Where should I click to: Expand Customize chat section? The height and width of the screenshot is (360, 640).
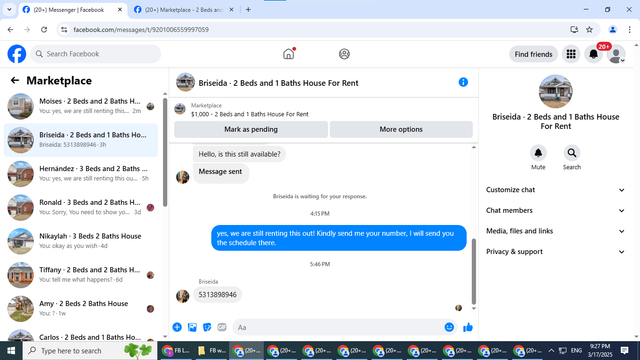(555, 190)
